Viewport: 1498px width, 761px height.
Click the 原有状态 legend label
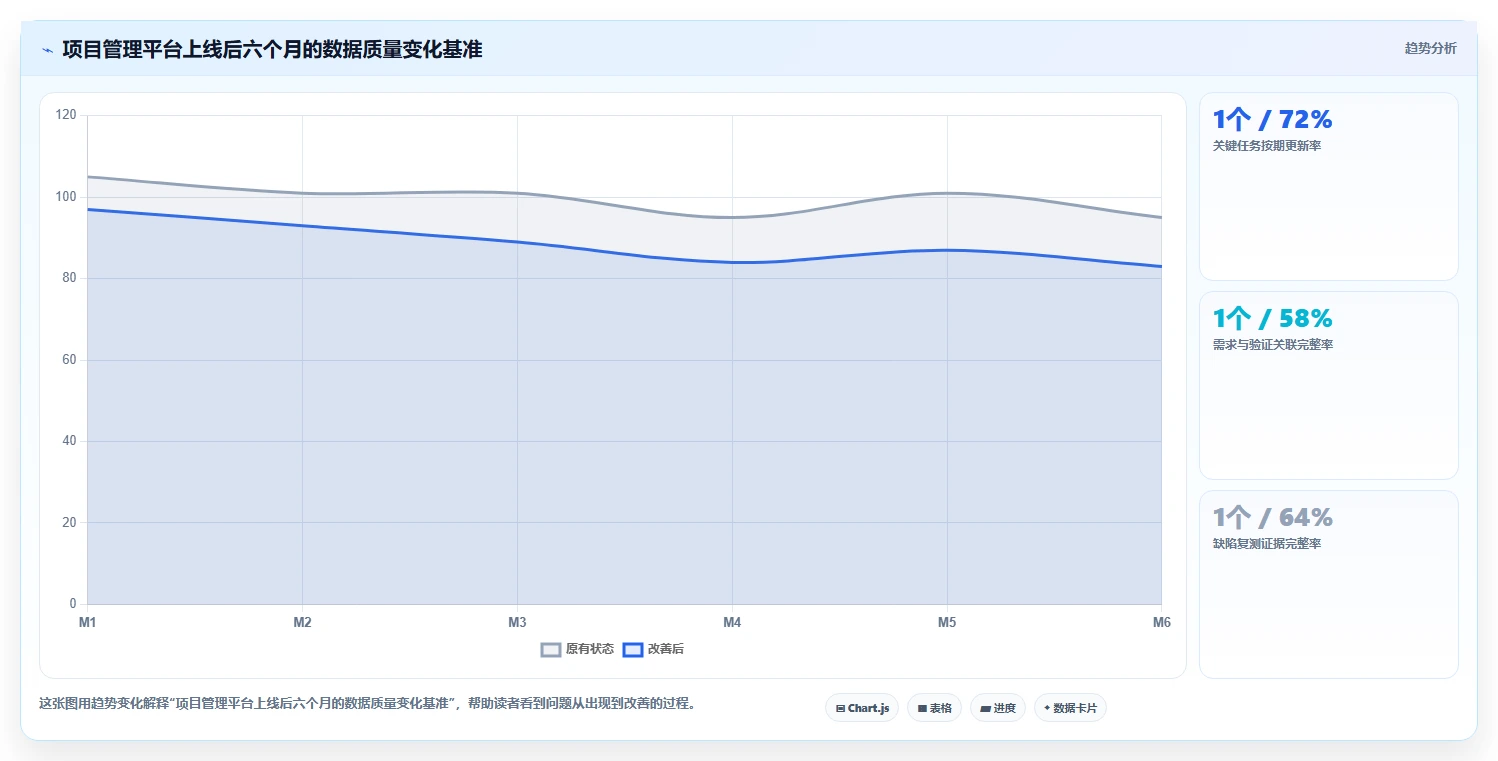(x=590, y=649)
